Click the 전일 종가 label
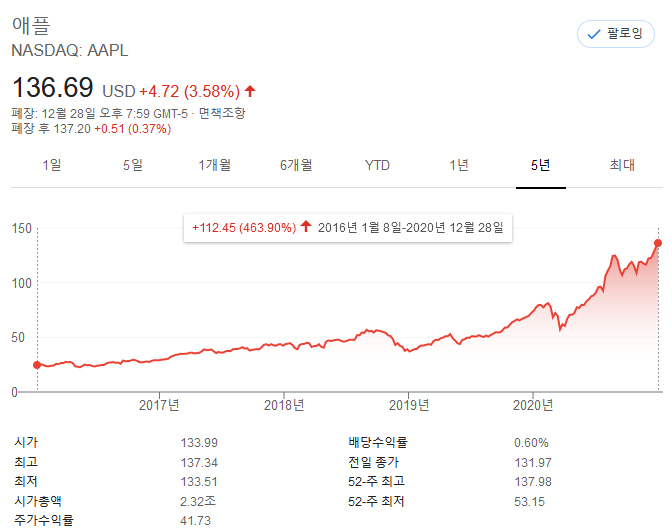 point(373,462)
